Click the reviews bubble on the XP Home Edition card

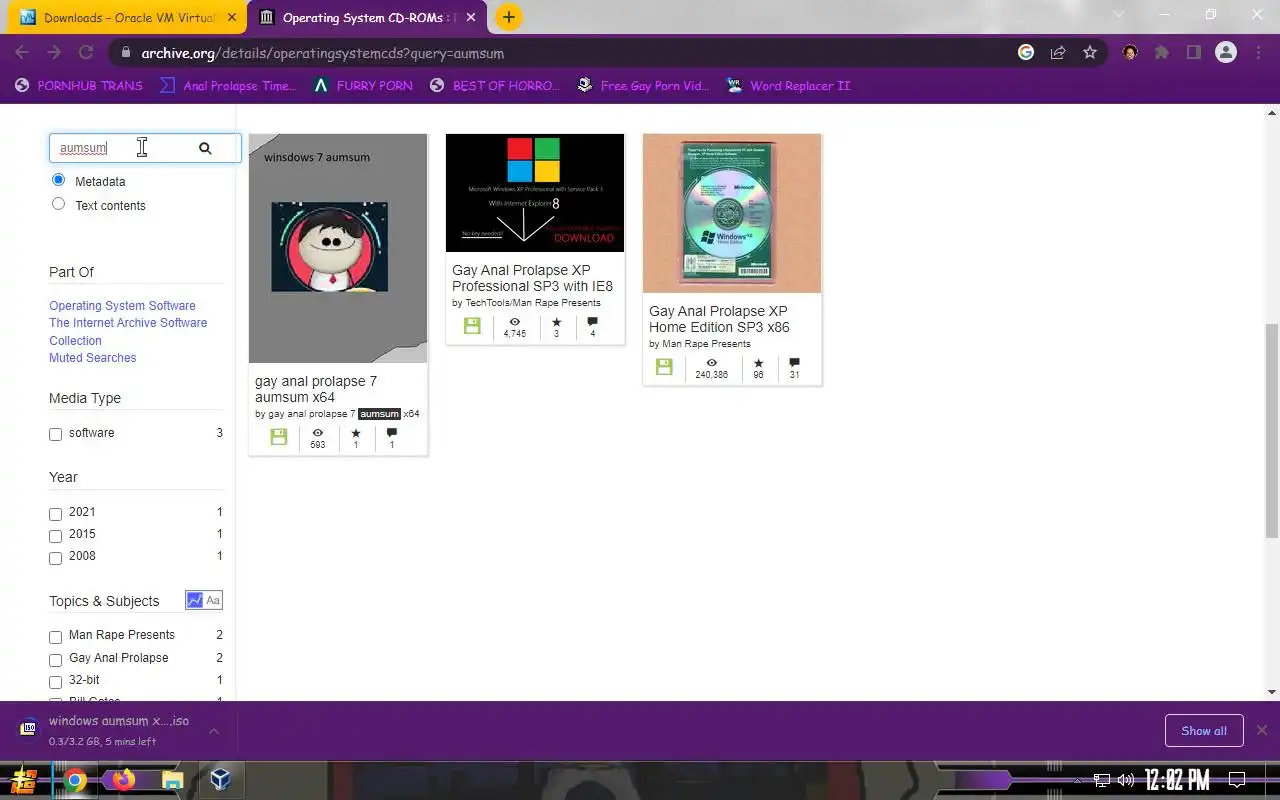[794, 363]
